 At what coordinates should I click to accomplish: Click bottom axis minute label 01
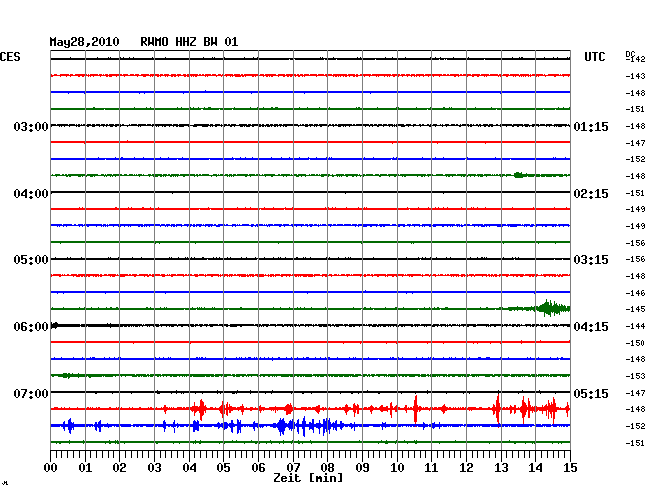[85, 468]
